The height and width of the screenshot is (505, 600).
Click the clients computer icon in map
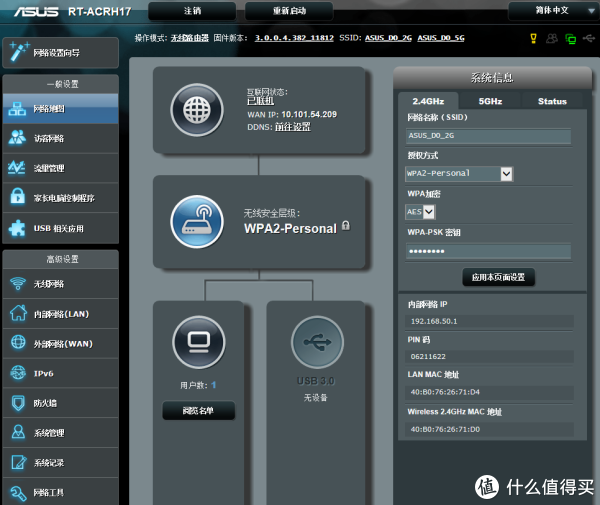pos(199,342)
